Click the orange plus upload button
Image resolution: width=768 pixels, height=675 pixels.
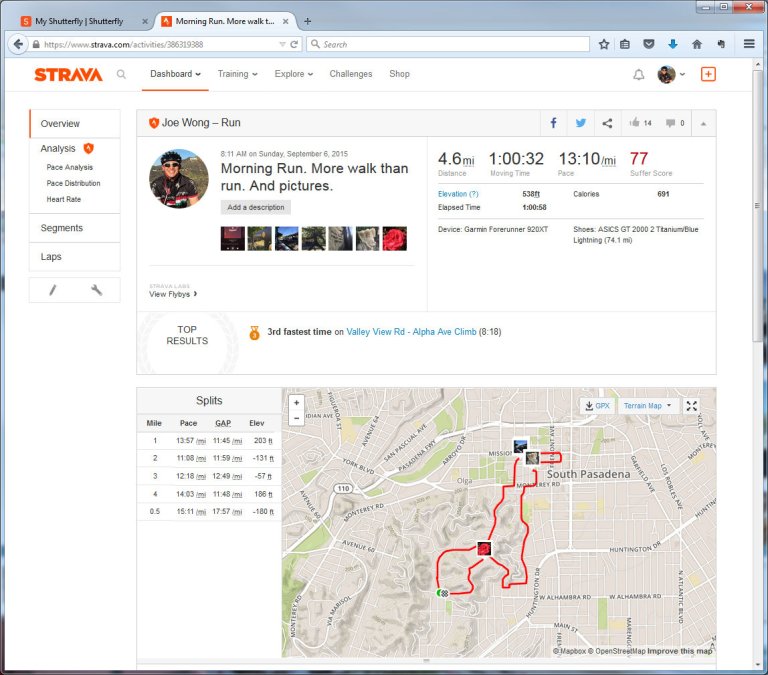pyautogui.click(x=708, y=74)
